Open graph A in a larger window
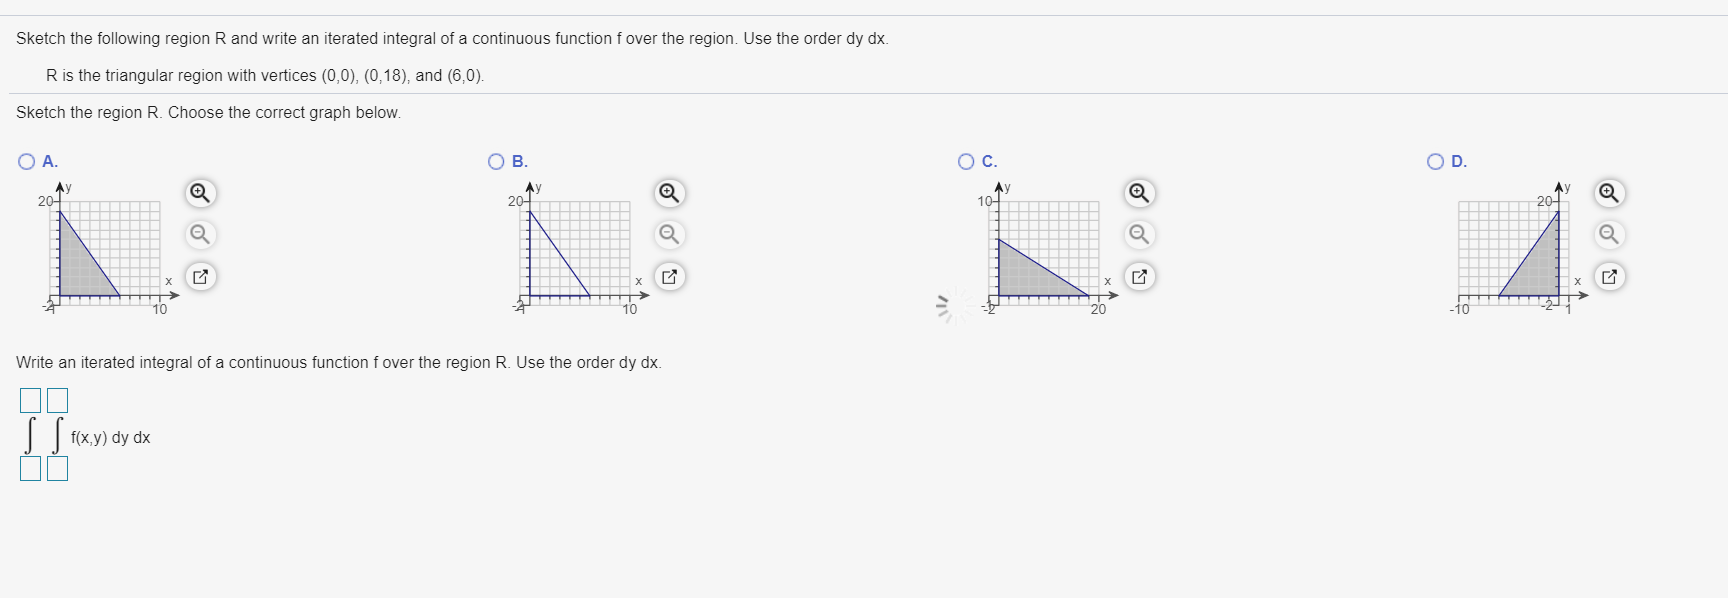Viewport: 1728px width, 598px height. (x=199, y=277)
